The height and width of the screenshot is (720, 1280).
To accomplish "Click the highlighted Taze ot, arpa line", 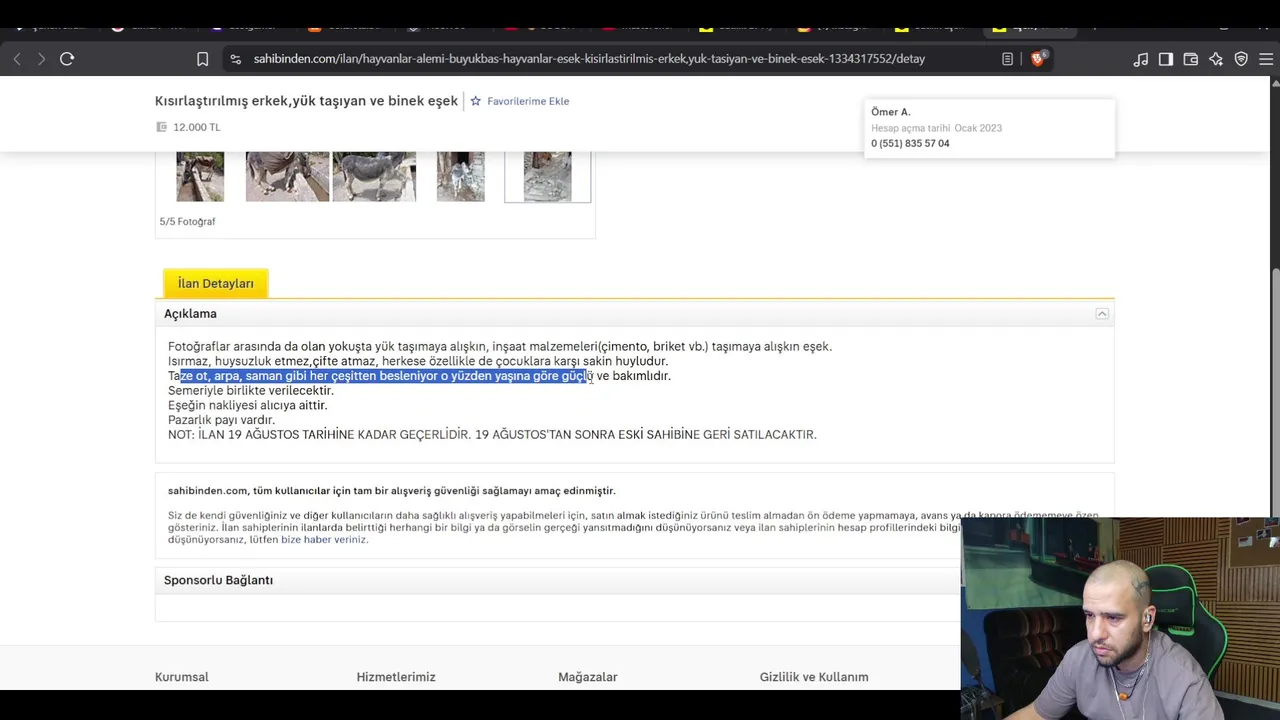I will point(419,376).
